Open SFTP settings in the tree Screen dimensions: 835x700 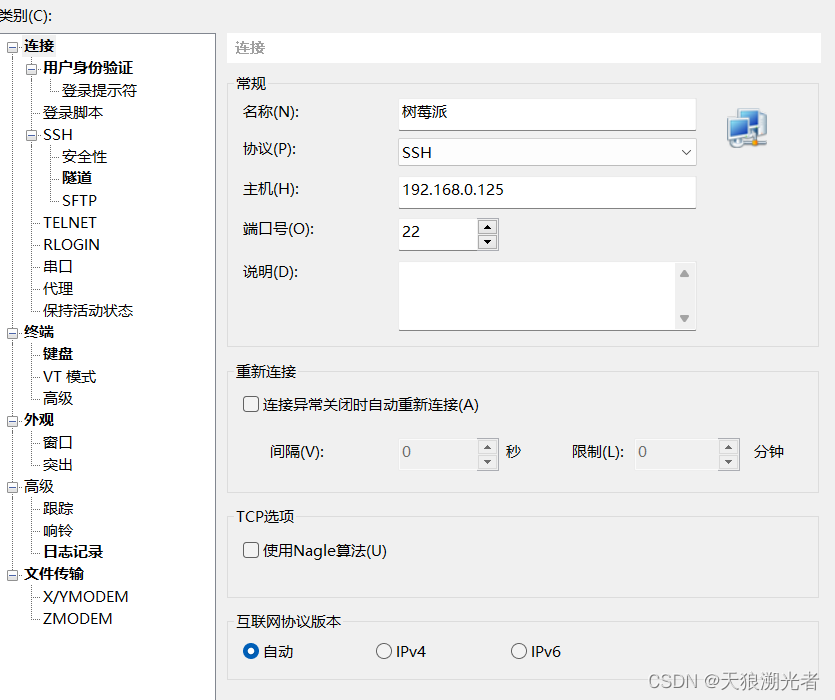coord(79,200)
